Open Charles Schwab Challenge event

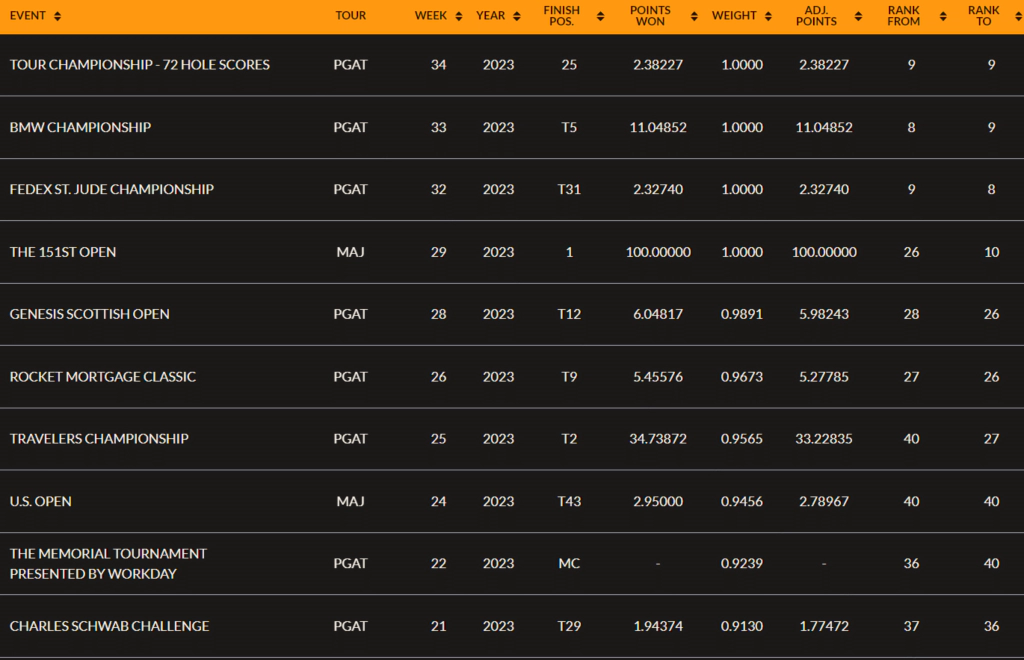tap(110, 626)
